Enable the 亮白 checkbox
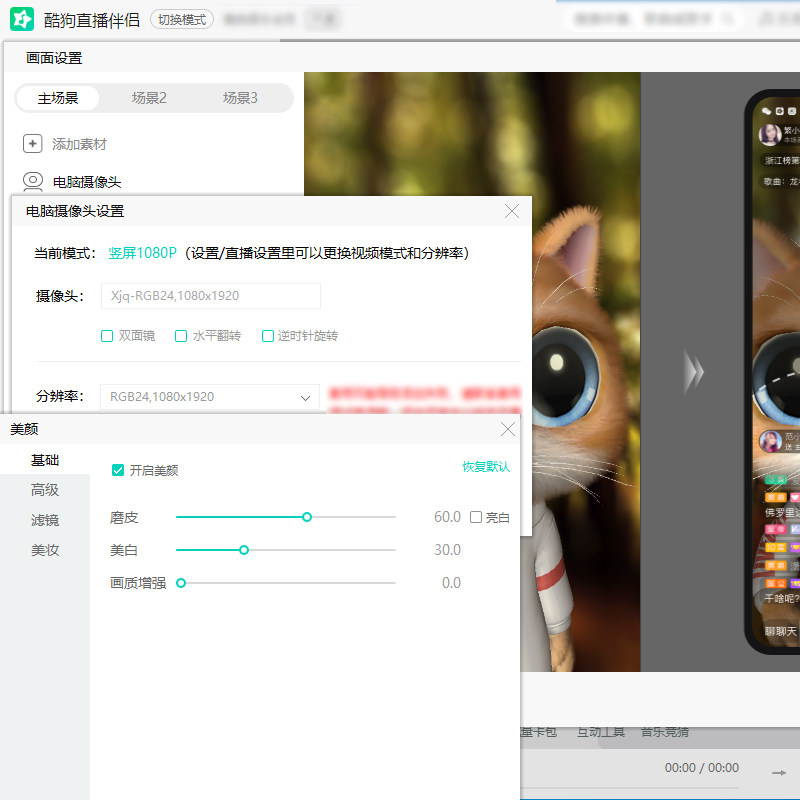 coord(476,517)
